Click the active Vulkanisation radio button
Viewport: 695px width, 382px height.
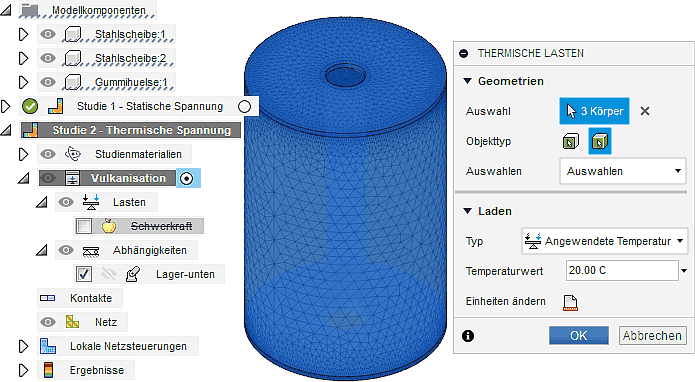(x=187, y=179)
